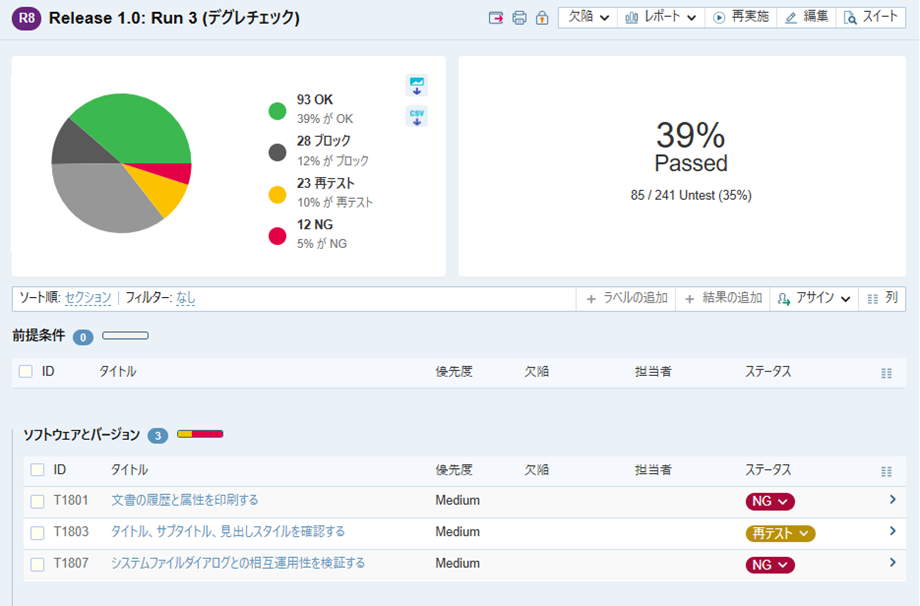Open the 欠陥 menu

pyautogui.click(x=588, y=18)
